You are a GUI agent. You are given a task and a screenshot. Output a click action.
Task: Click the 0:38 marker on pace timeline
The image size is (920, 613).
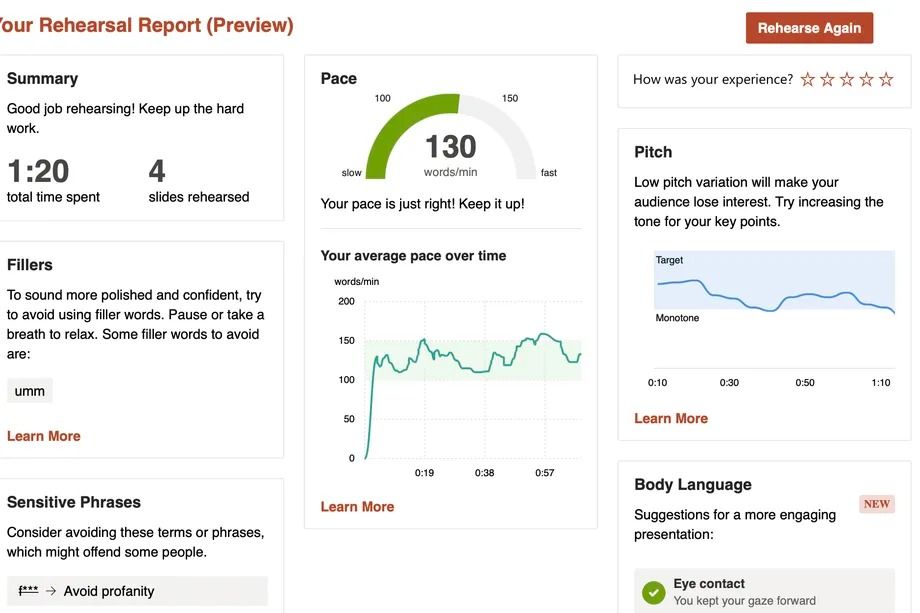coord(485,472)
